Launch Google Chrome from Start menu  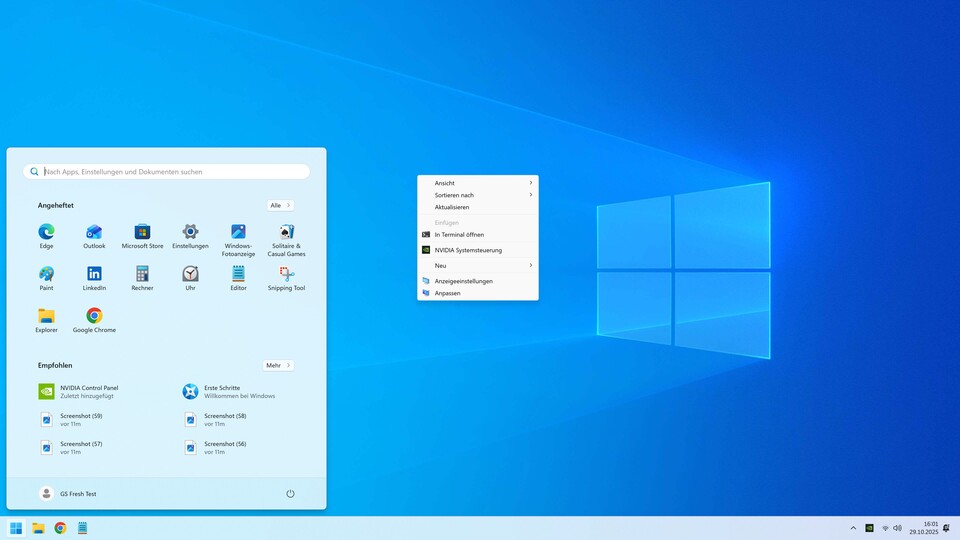[94, 320]
